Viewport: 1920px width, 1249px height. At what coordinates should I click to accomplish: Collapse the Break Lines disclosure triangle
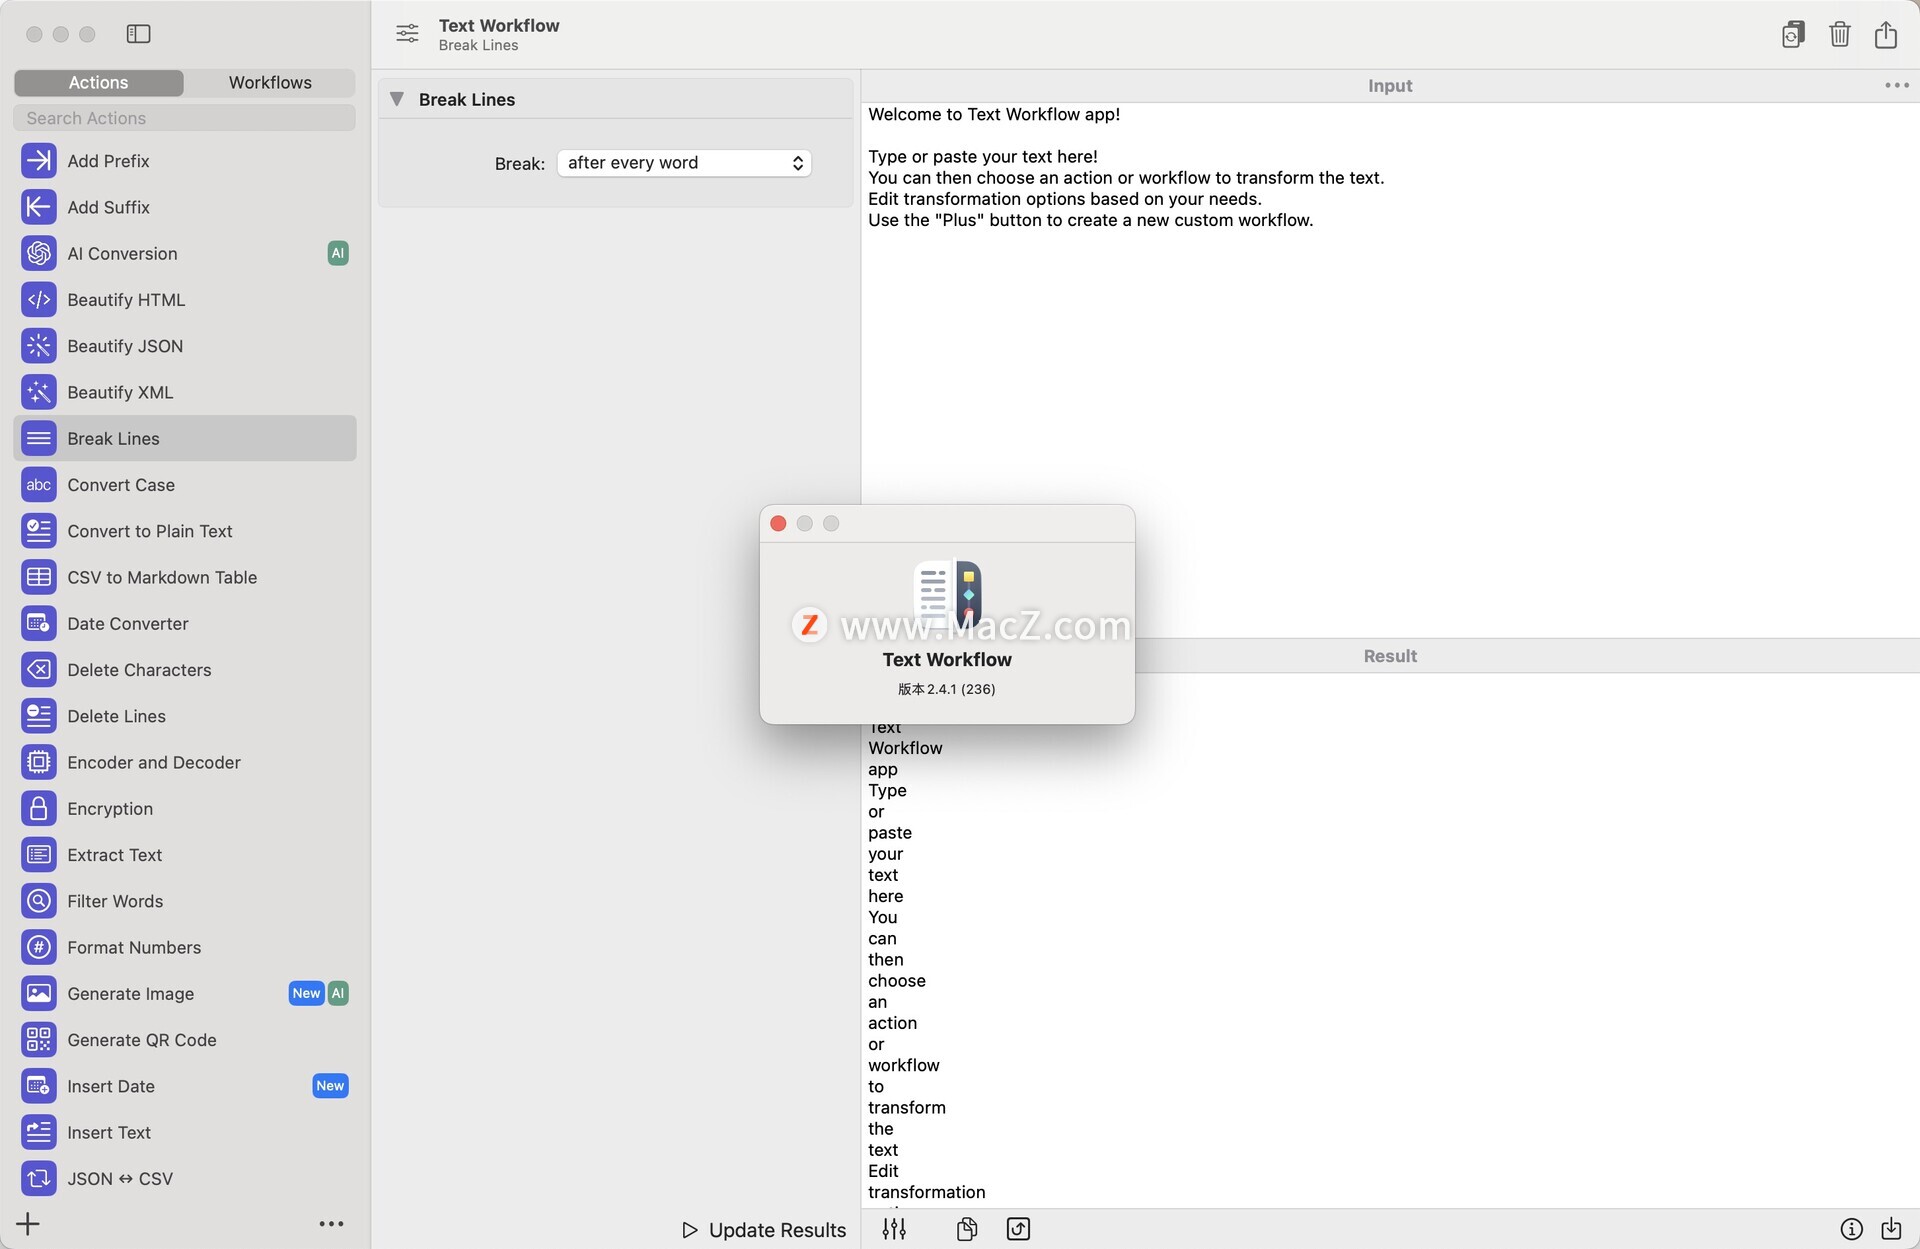click(397, 99)
